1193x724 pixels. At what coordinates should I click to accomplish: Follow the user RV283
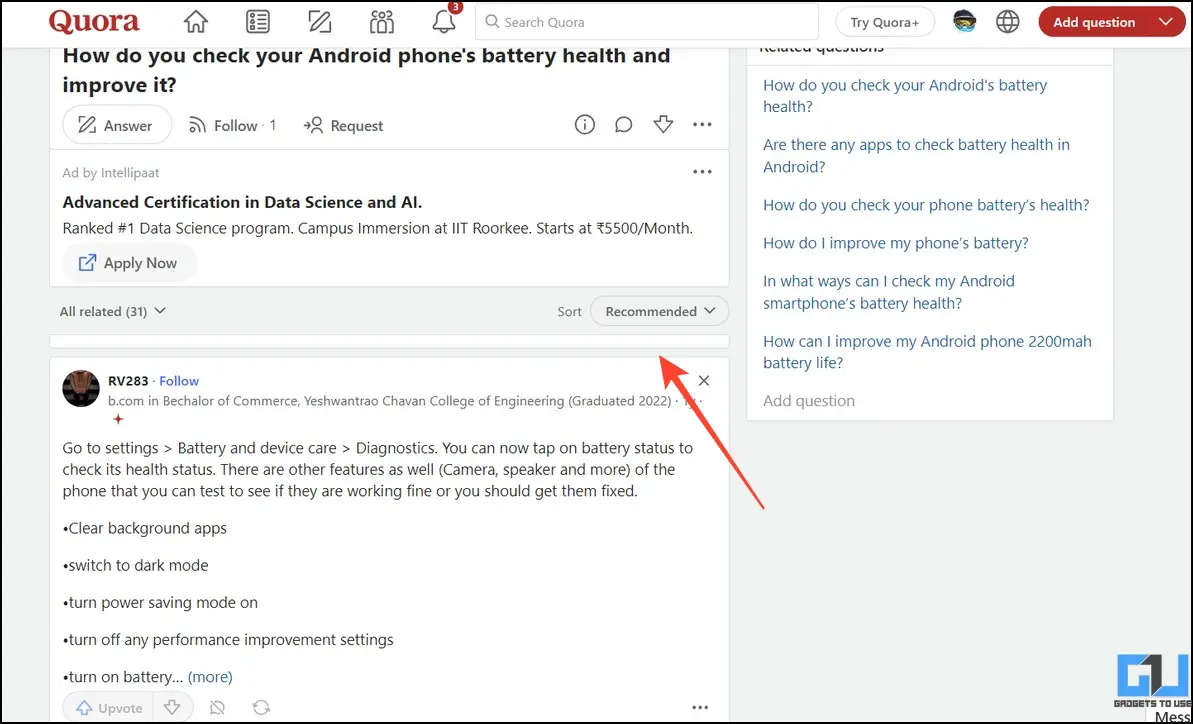[179, 381]
